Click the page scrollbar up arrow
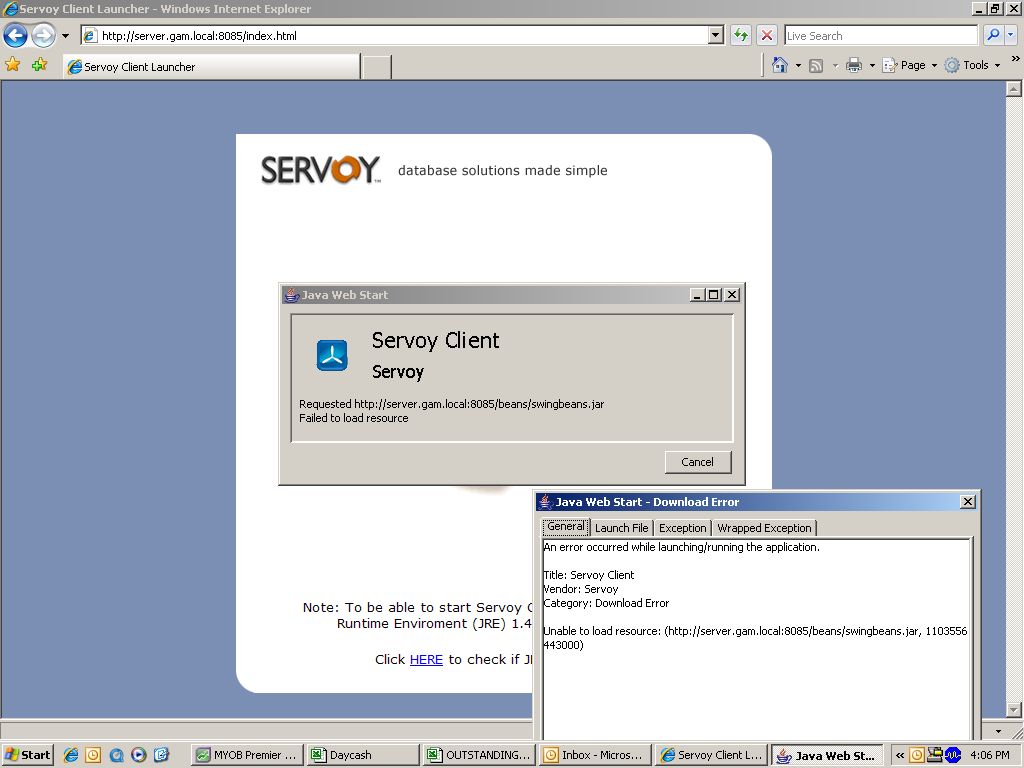This screenshot has width=1024, height=768. (1014, 89)
